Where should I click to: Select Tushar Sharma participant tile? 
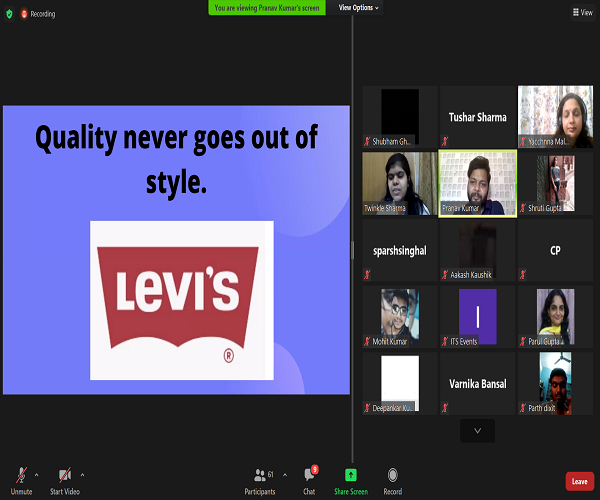click(478, 117)
